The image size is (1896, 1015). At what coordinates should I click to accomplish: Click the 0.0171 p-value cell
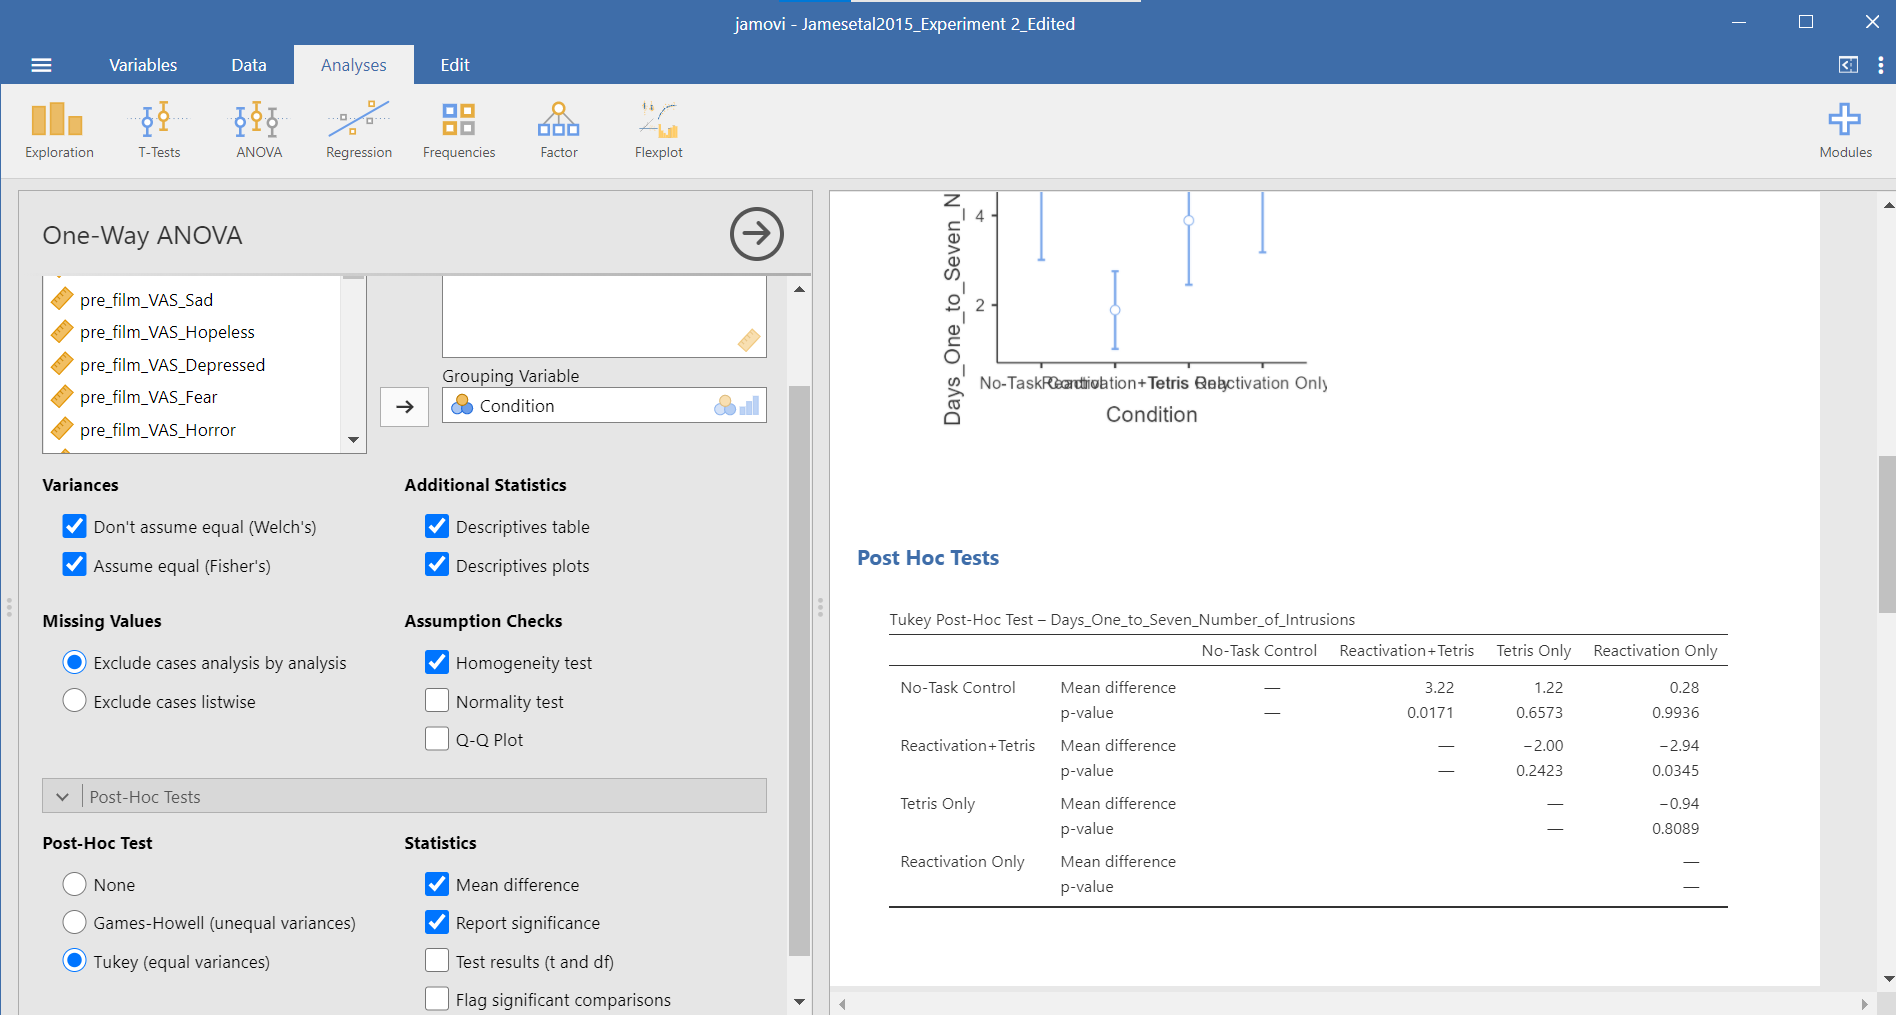click(1430, 712)
